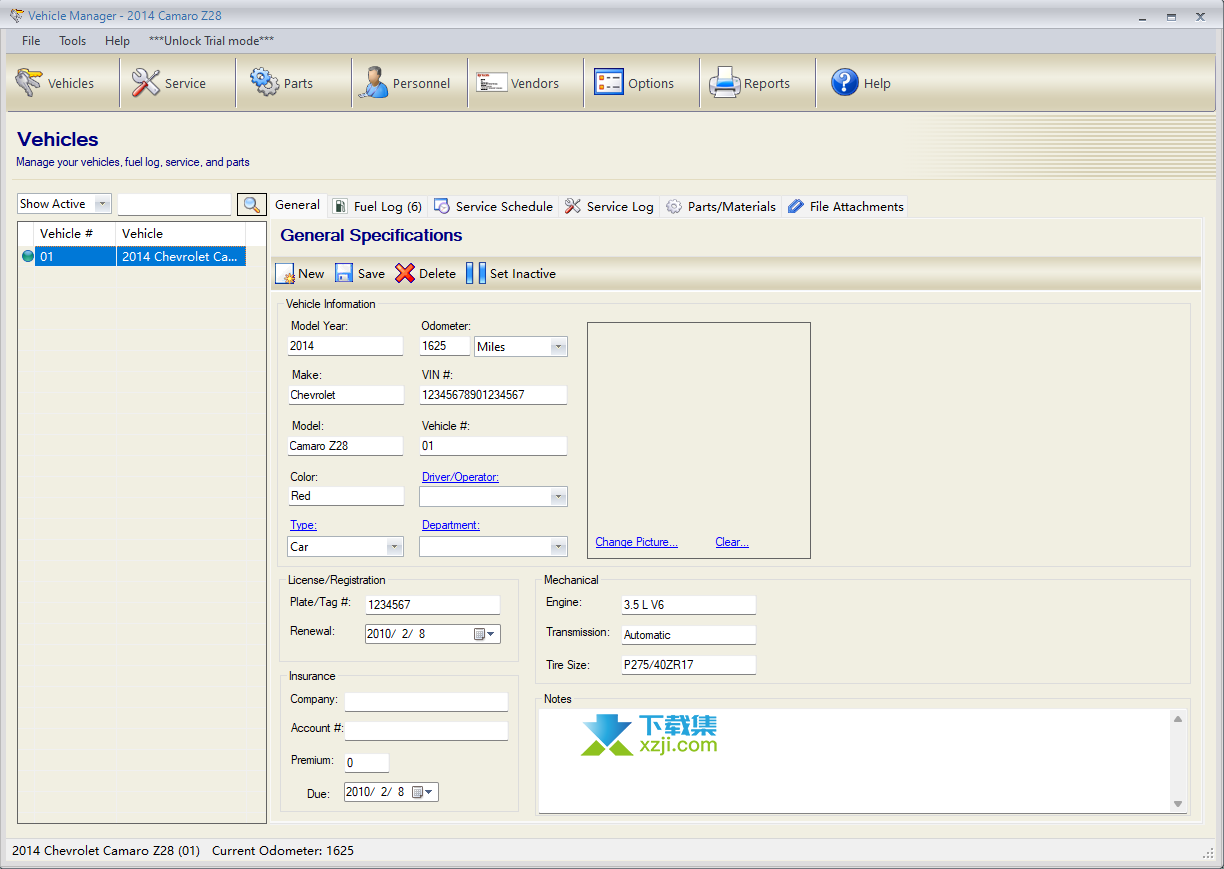Click the Unlock Trial mode menu item
This screenshot has width=1224, height=869.
pyautogui.click(x=211, y=41)
